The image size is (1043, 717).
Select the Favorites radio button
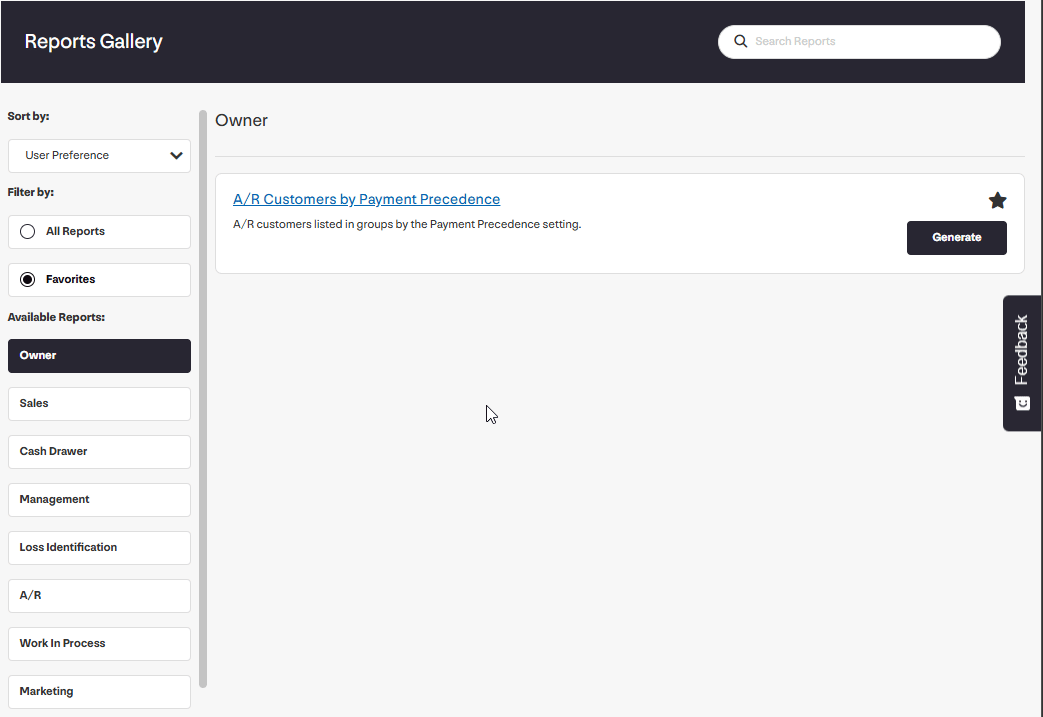point(28,280)
